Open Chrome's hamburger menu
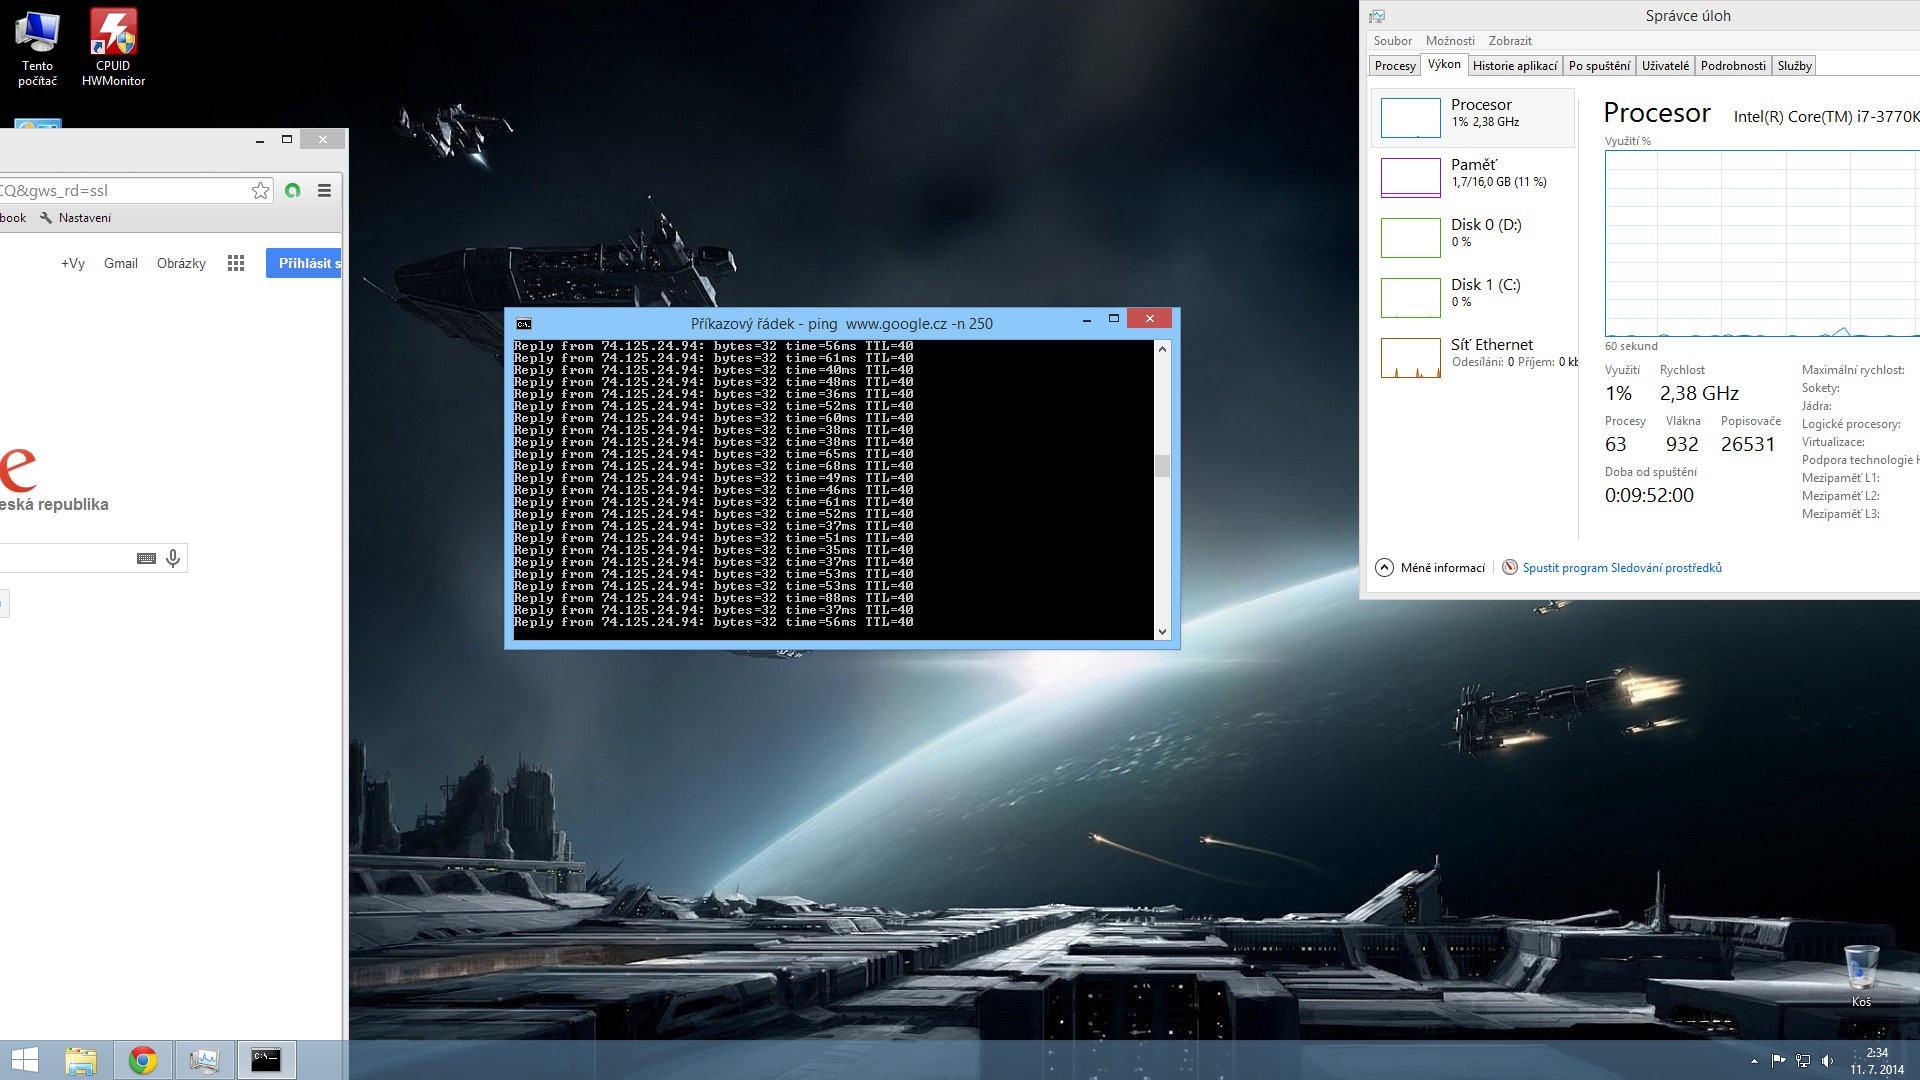This screenshot has height=1080, width=1920. click(x=324, y=190)
